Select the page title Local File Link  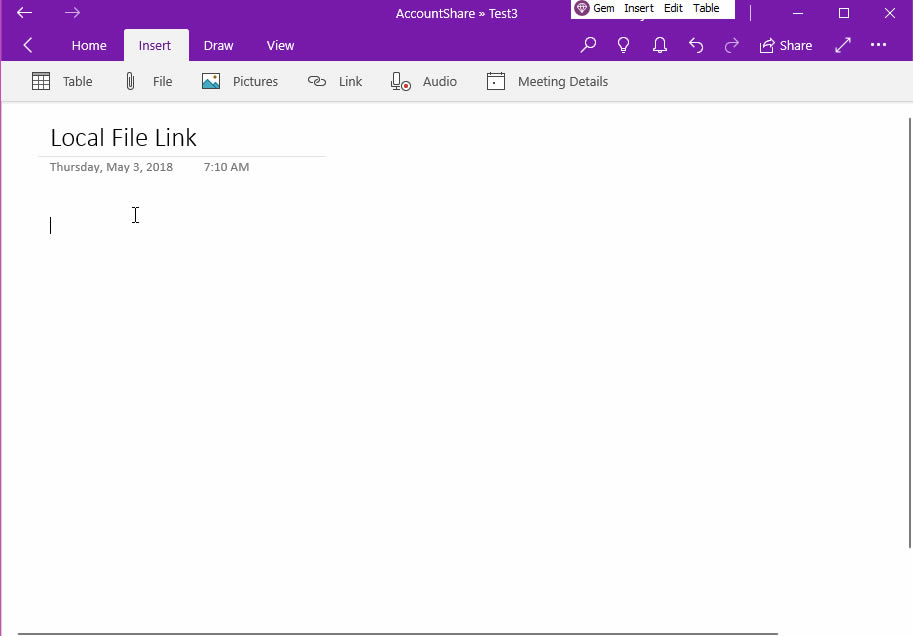(123, 138)
